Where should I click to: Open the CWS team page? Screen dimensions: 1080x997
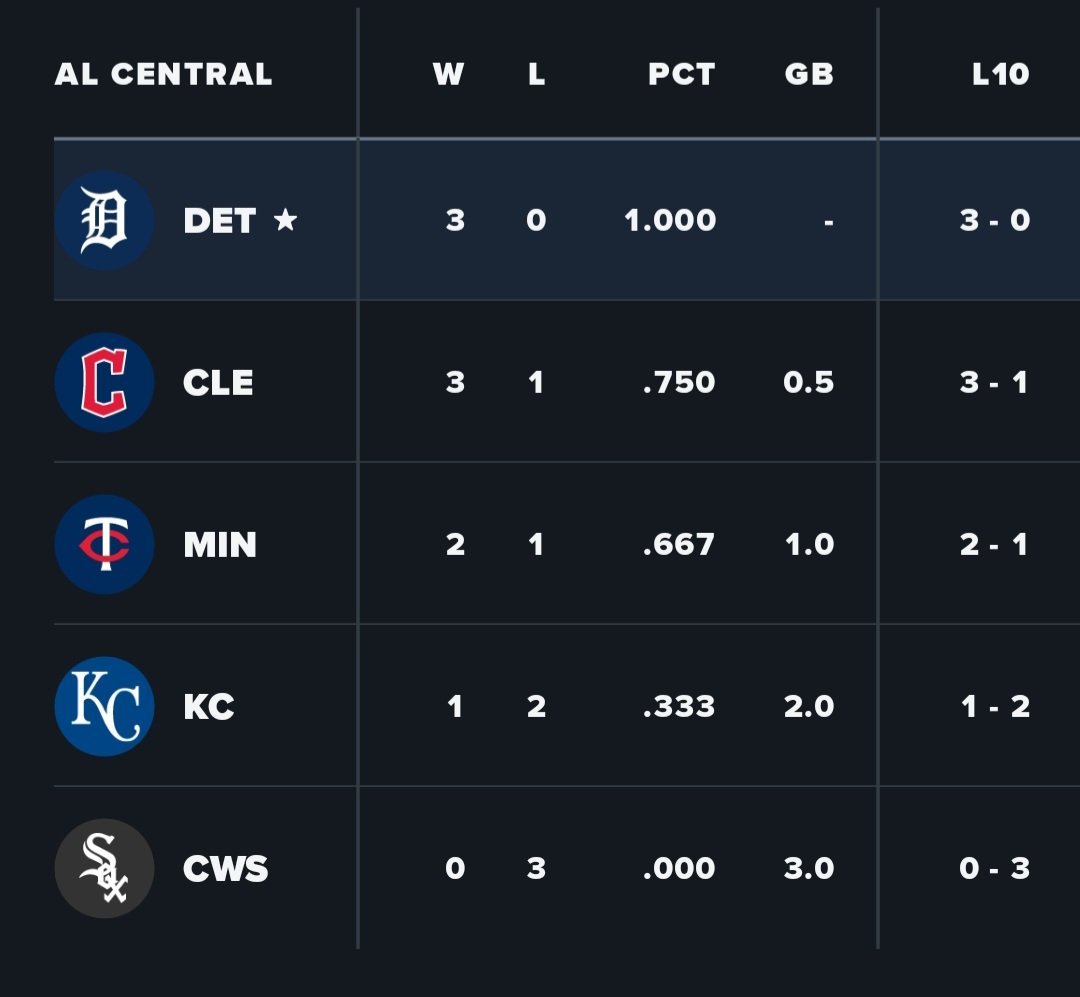point(226,869)
